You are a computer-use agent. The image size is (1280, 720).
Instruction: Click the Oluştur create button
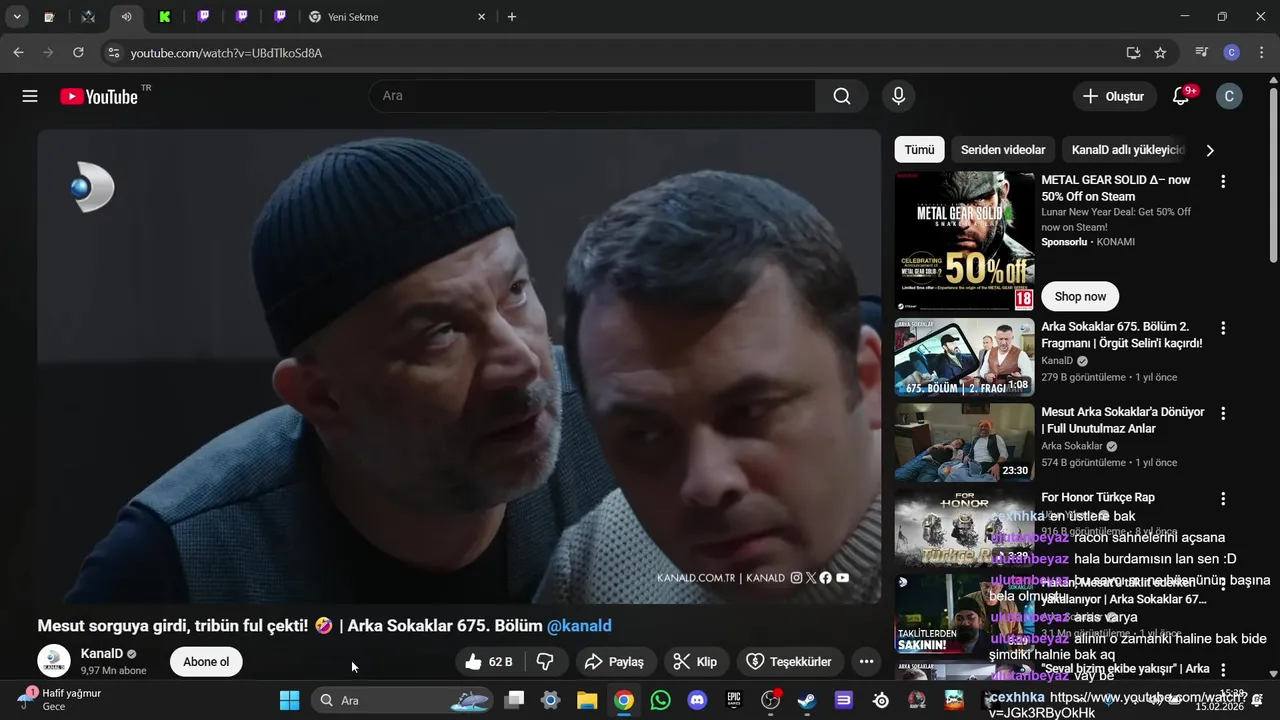(1113, 96)
